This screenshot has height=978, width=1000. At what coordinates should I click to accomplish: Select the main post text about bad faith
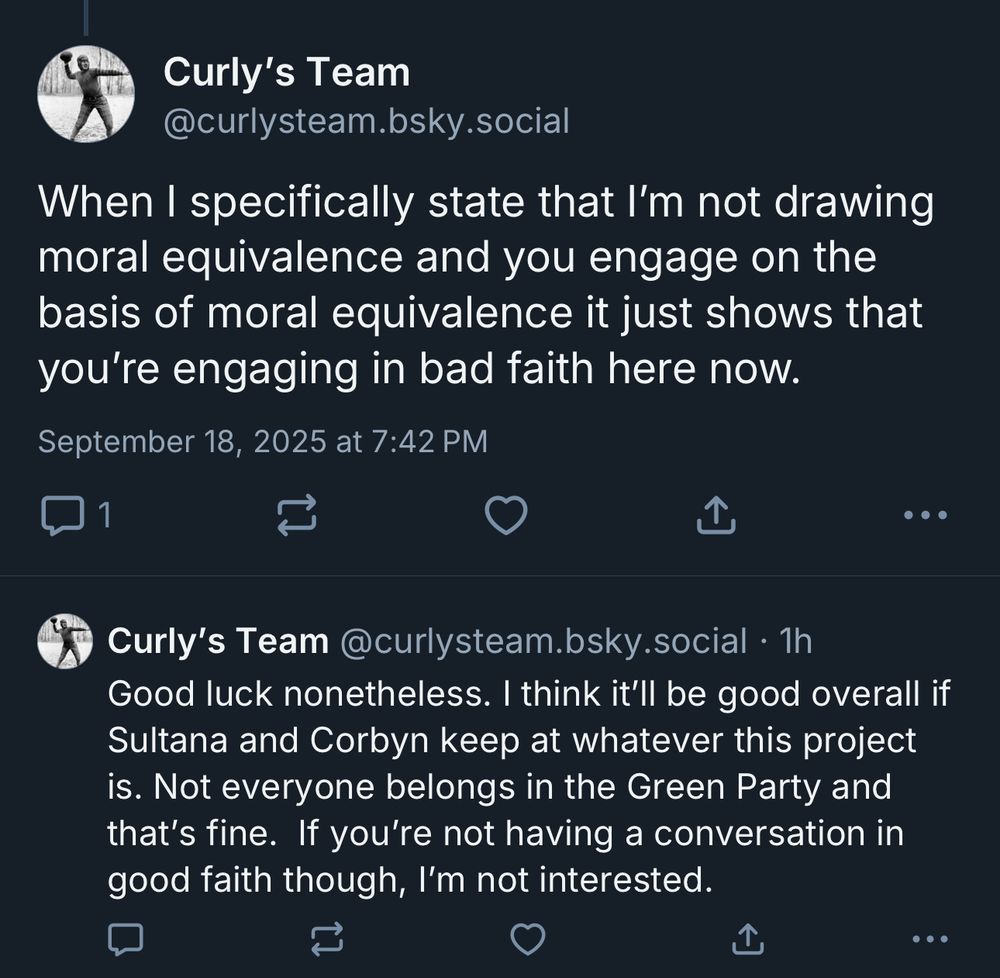485,286
